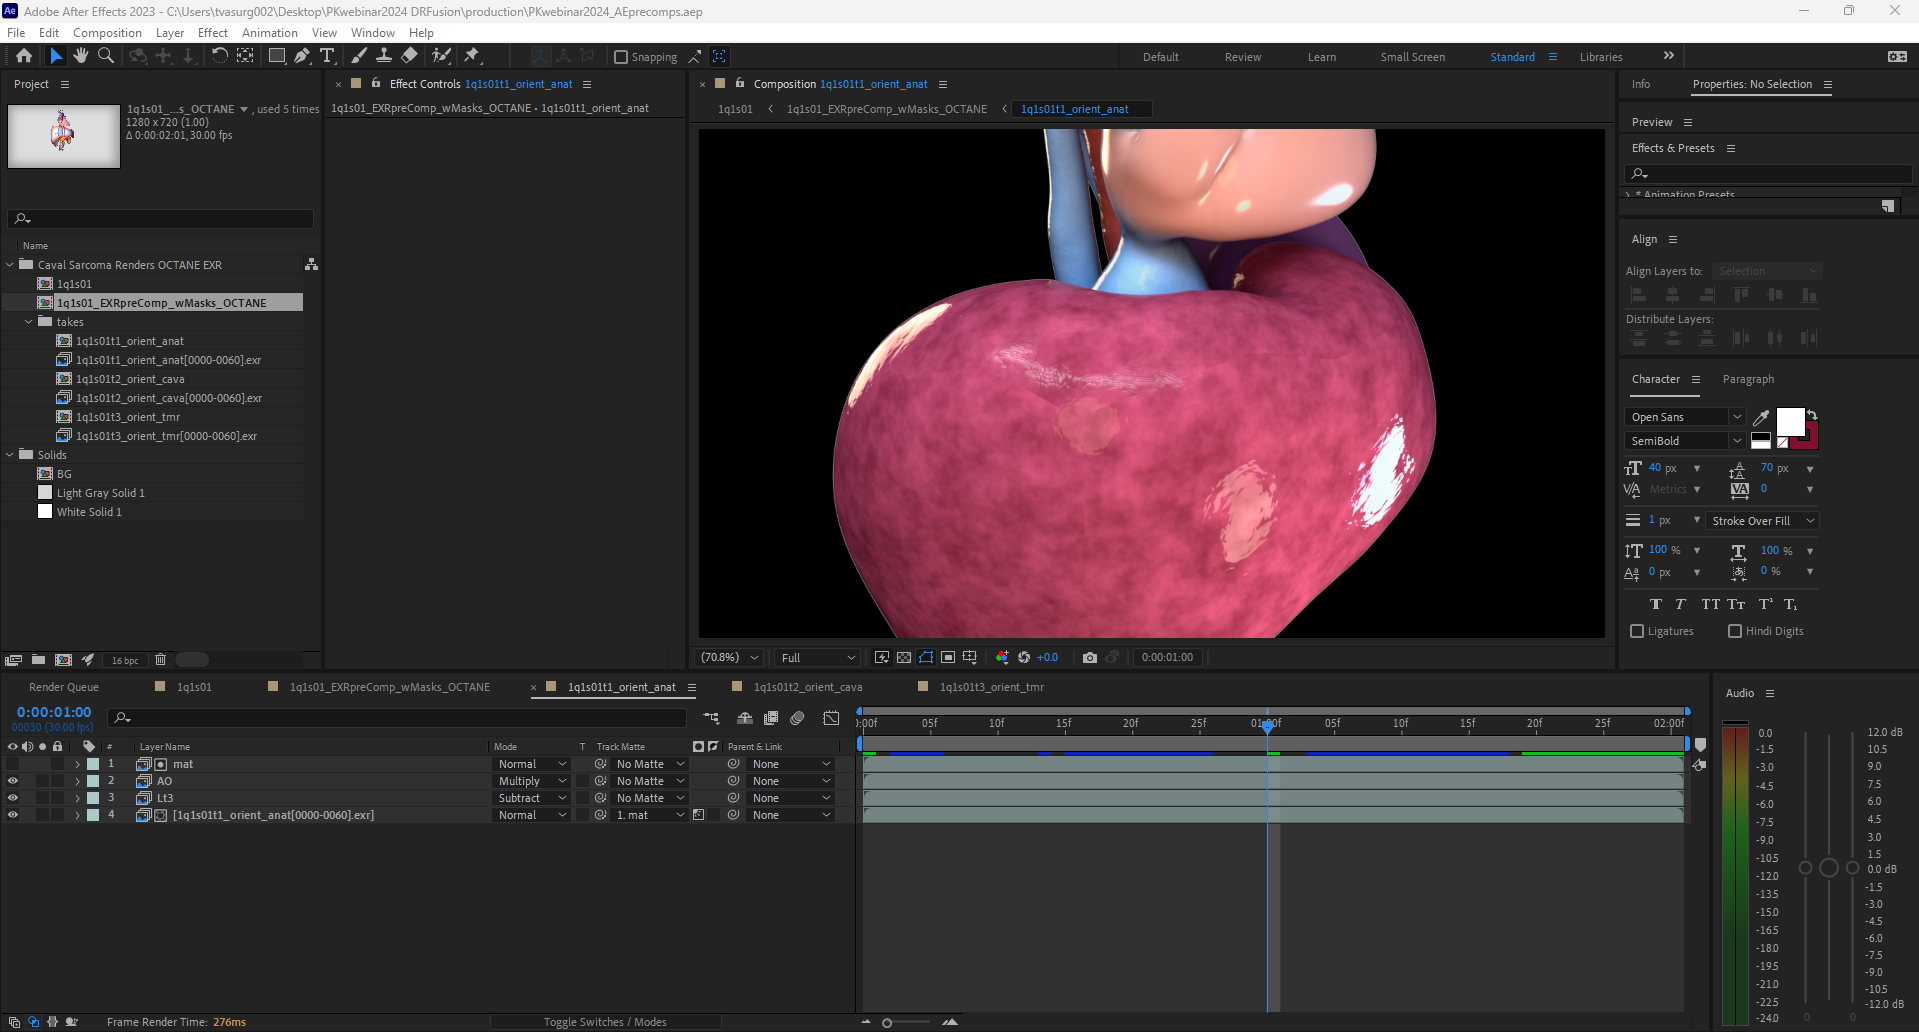
Task: Navigate to 1q1s01 in composition breadcrumb
Action: coord(735,109)
